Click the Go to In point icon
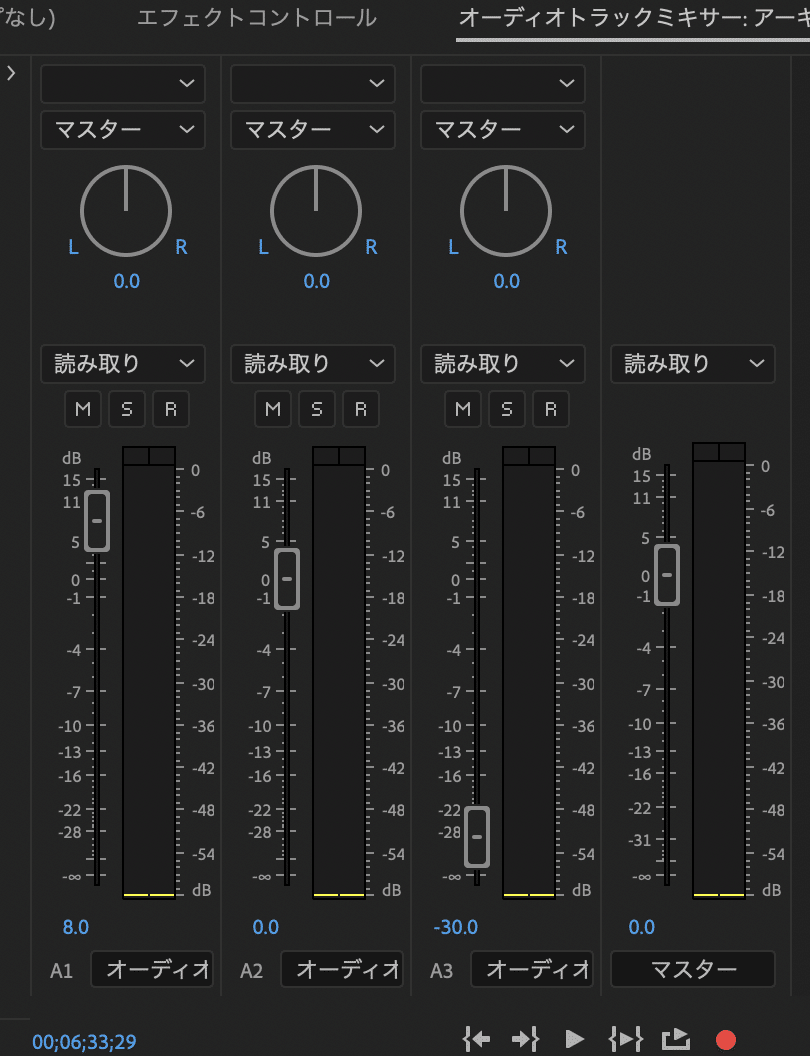The height and width of the screenshot is (1056, 810). (x=476, y=1038)
